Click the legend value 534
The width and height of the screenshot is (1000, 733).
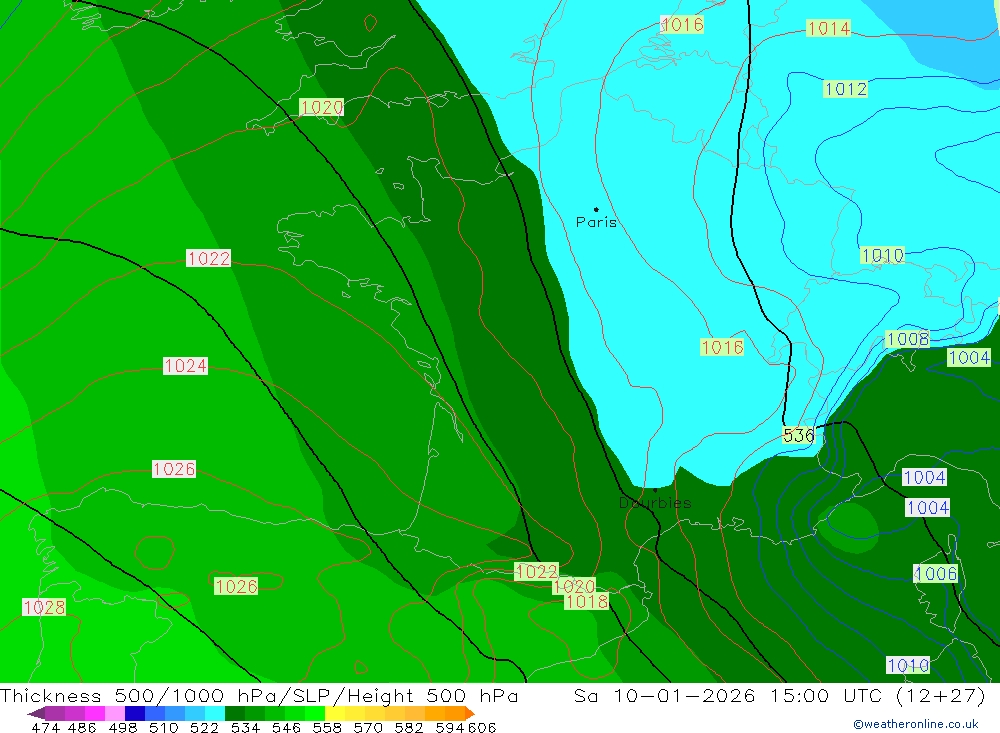coord(246,727)
